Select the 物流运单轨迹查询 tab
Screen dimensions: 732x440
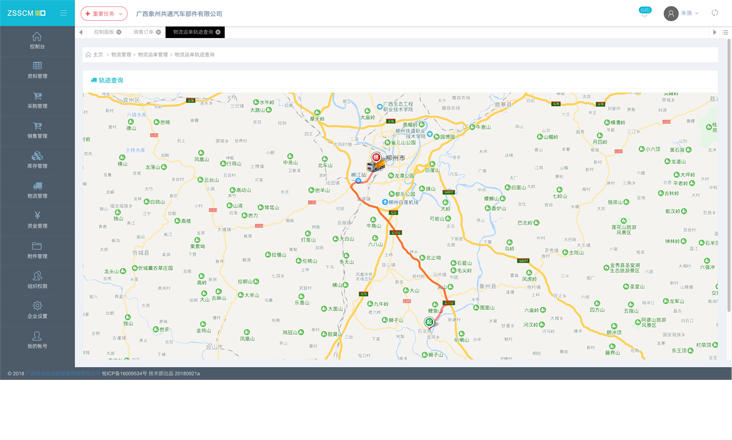pyautogui.click(x=193, y=32)
